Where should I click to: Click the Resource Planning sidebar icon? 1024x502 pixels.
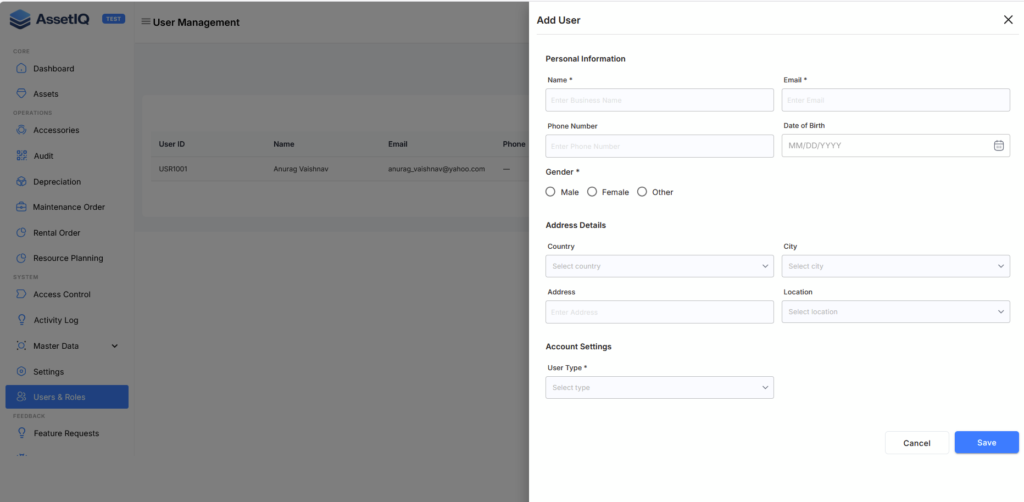21,258
